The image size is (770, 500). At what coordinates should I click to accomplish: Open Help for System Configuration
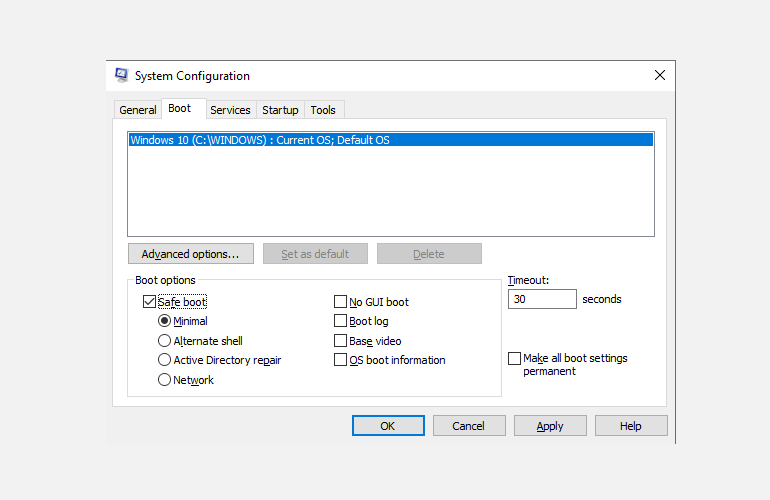[631, 426]
